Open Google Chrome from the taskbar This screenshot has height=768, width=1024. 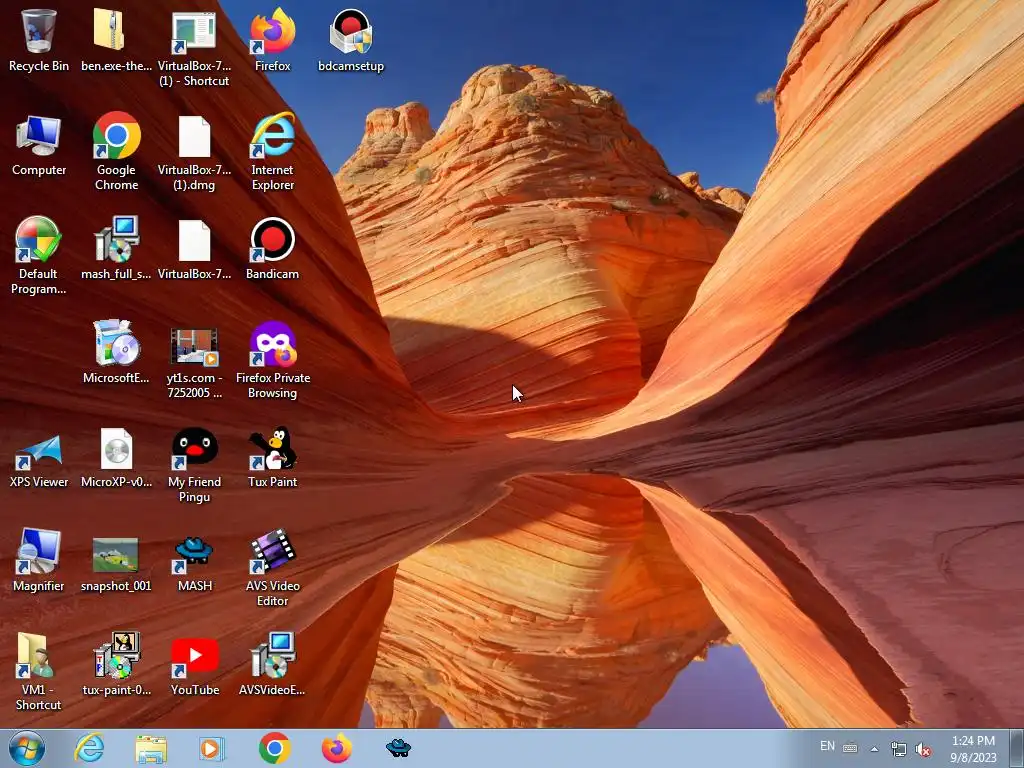coord(274,748)
